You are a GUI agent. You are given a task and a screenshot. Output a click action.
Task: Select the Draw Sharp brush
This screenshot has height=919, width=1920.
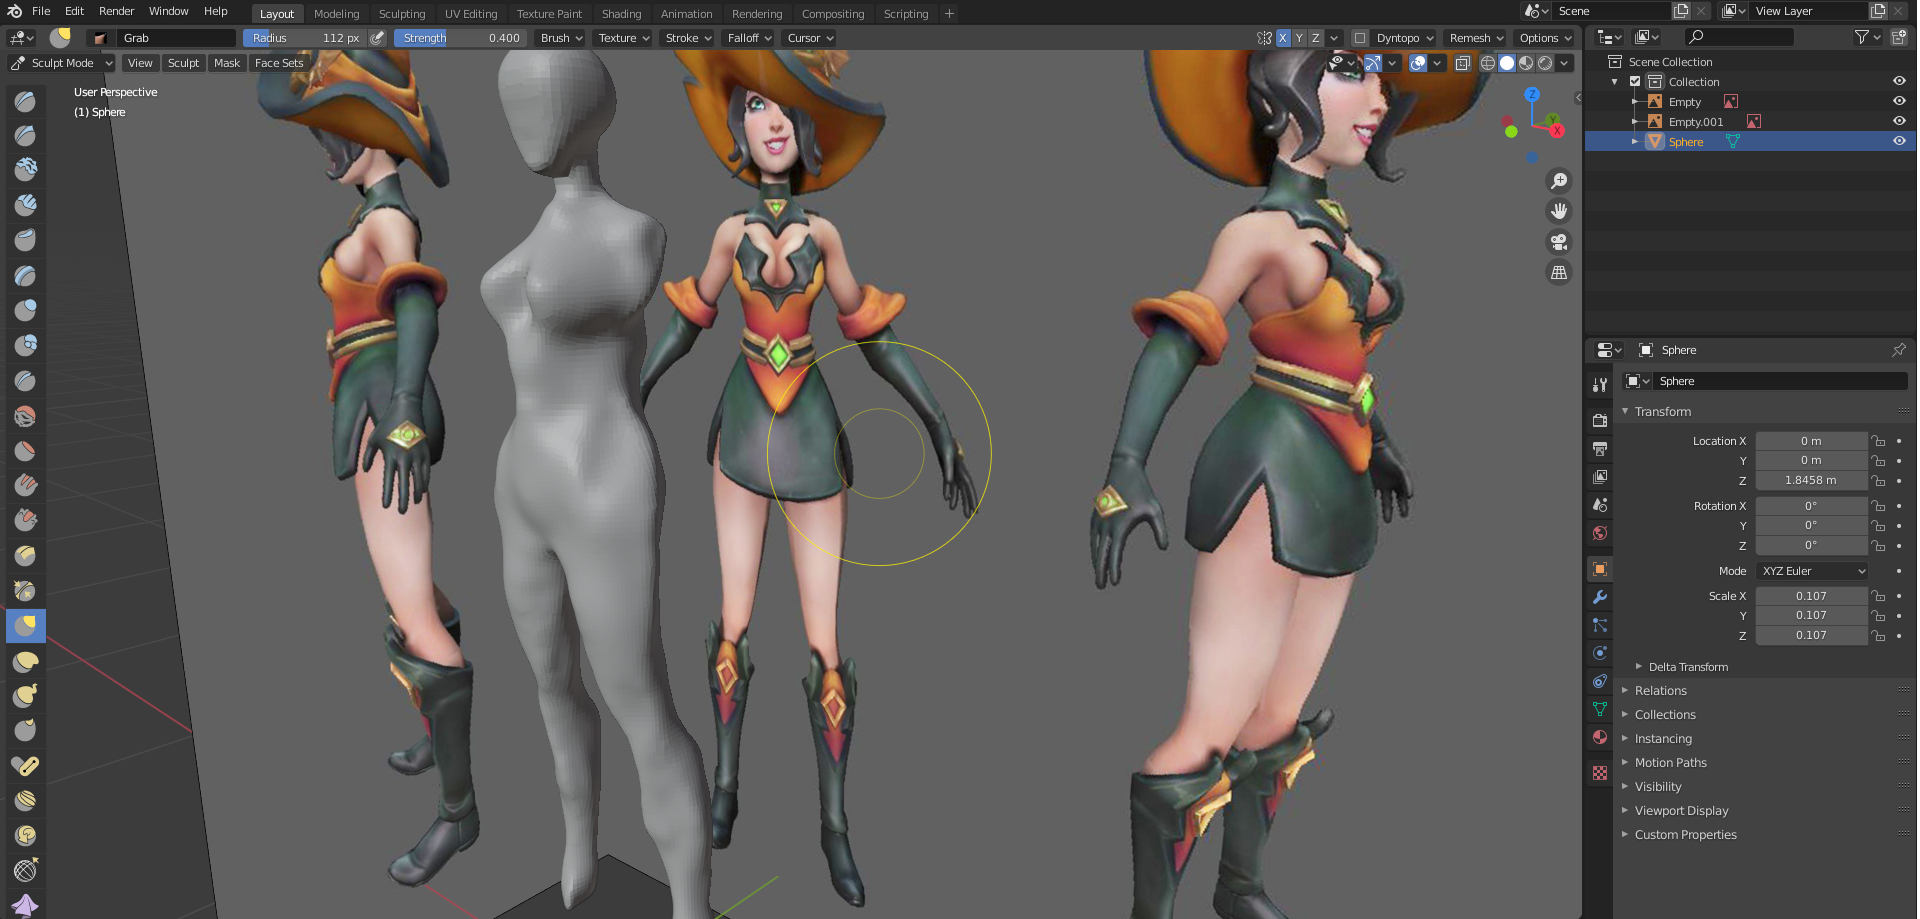25,135
